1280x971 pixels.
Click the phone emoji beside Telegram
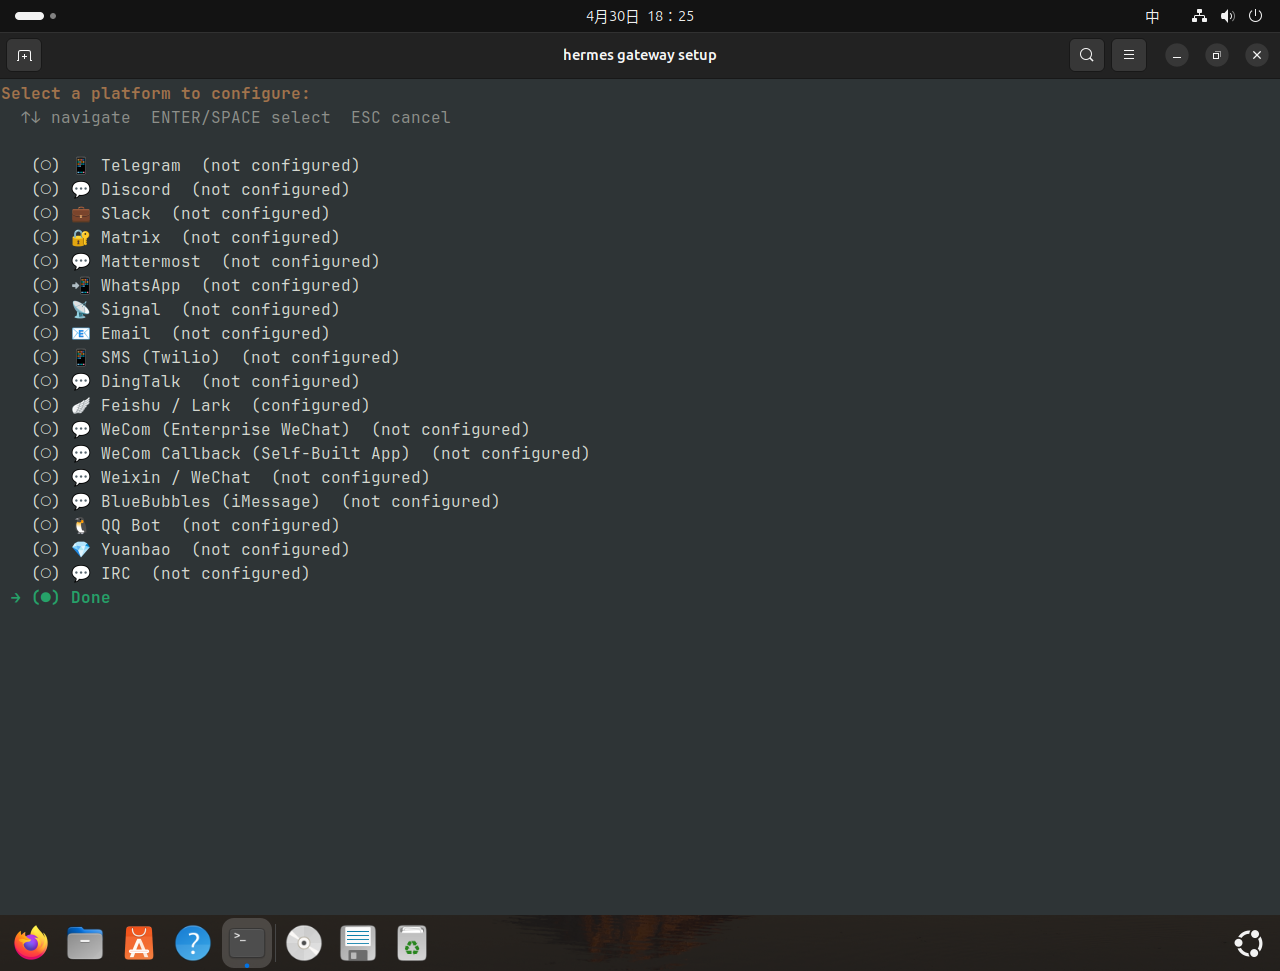(x=81, y=166)
